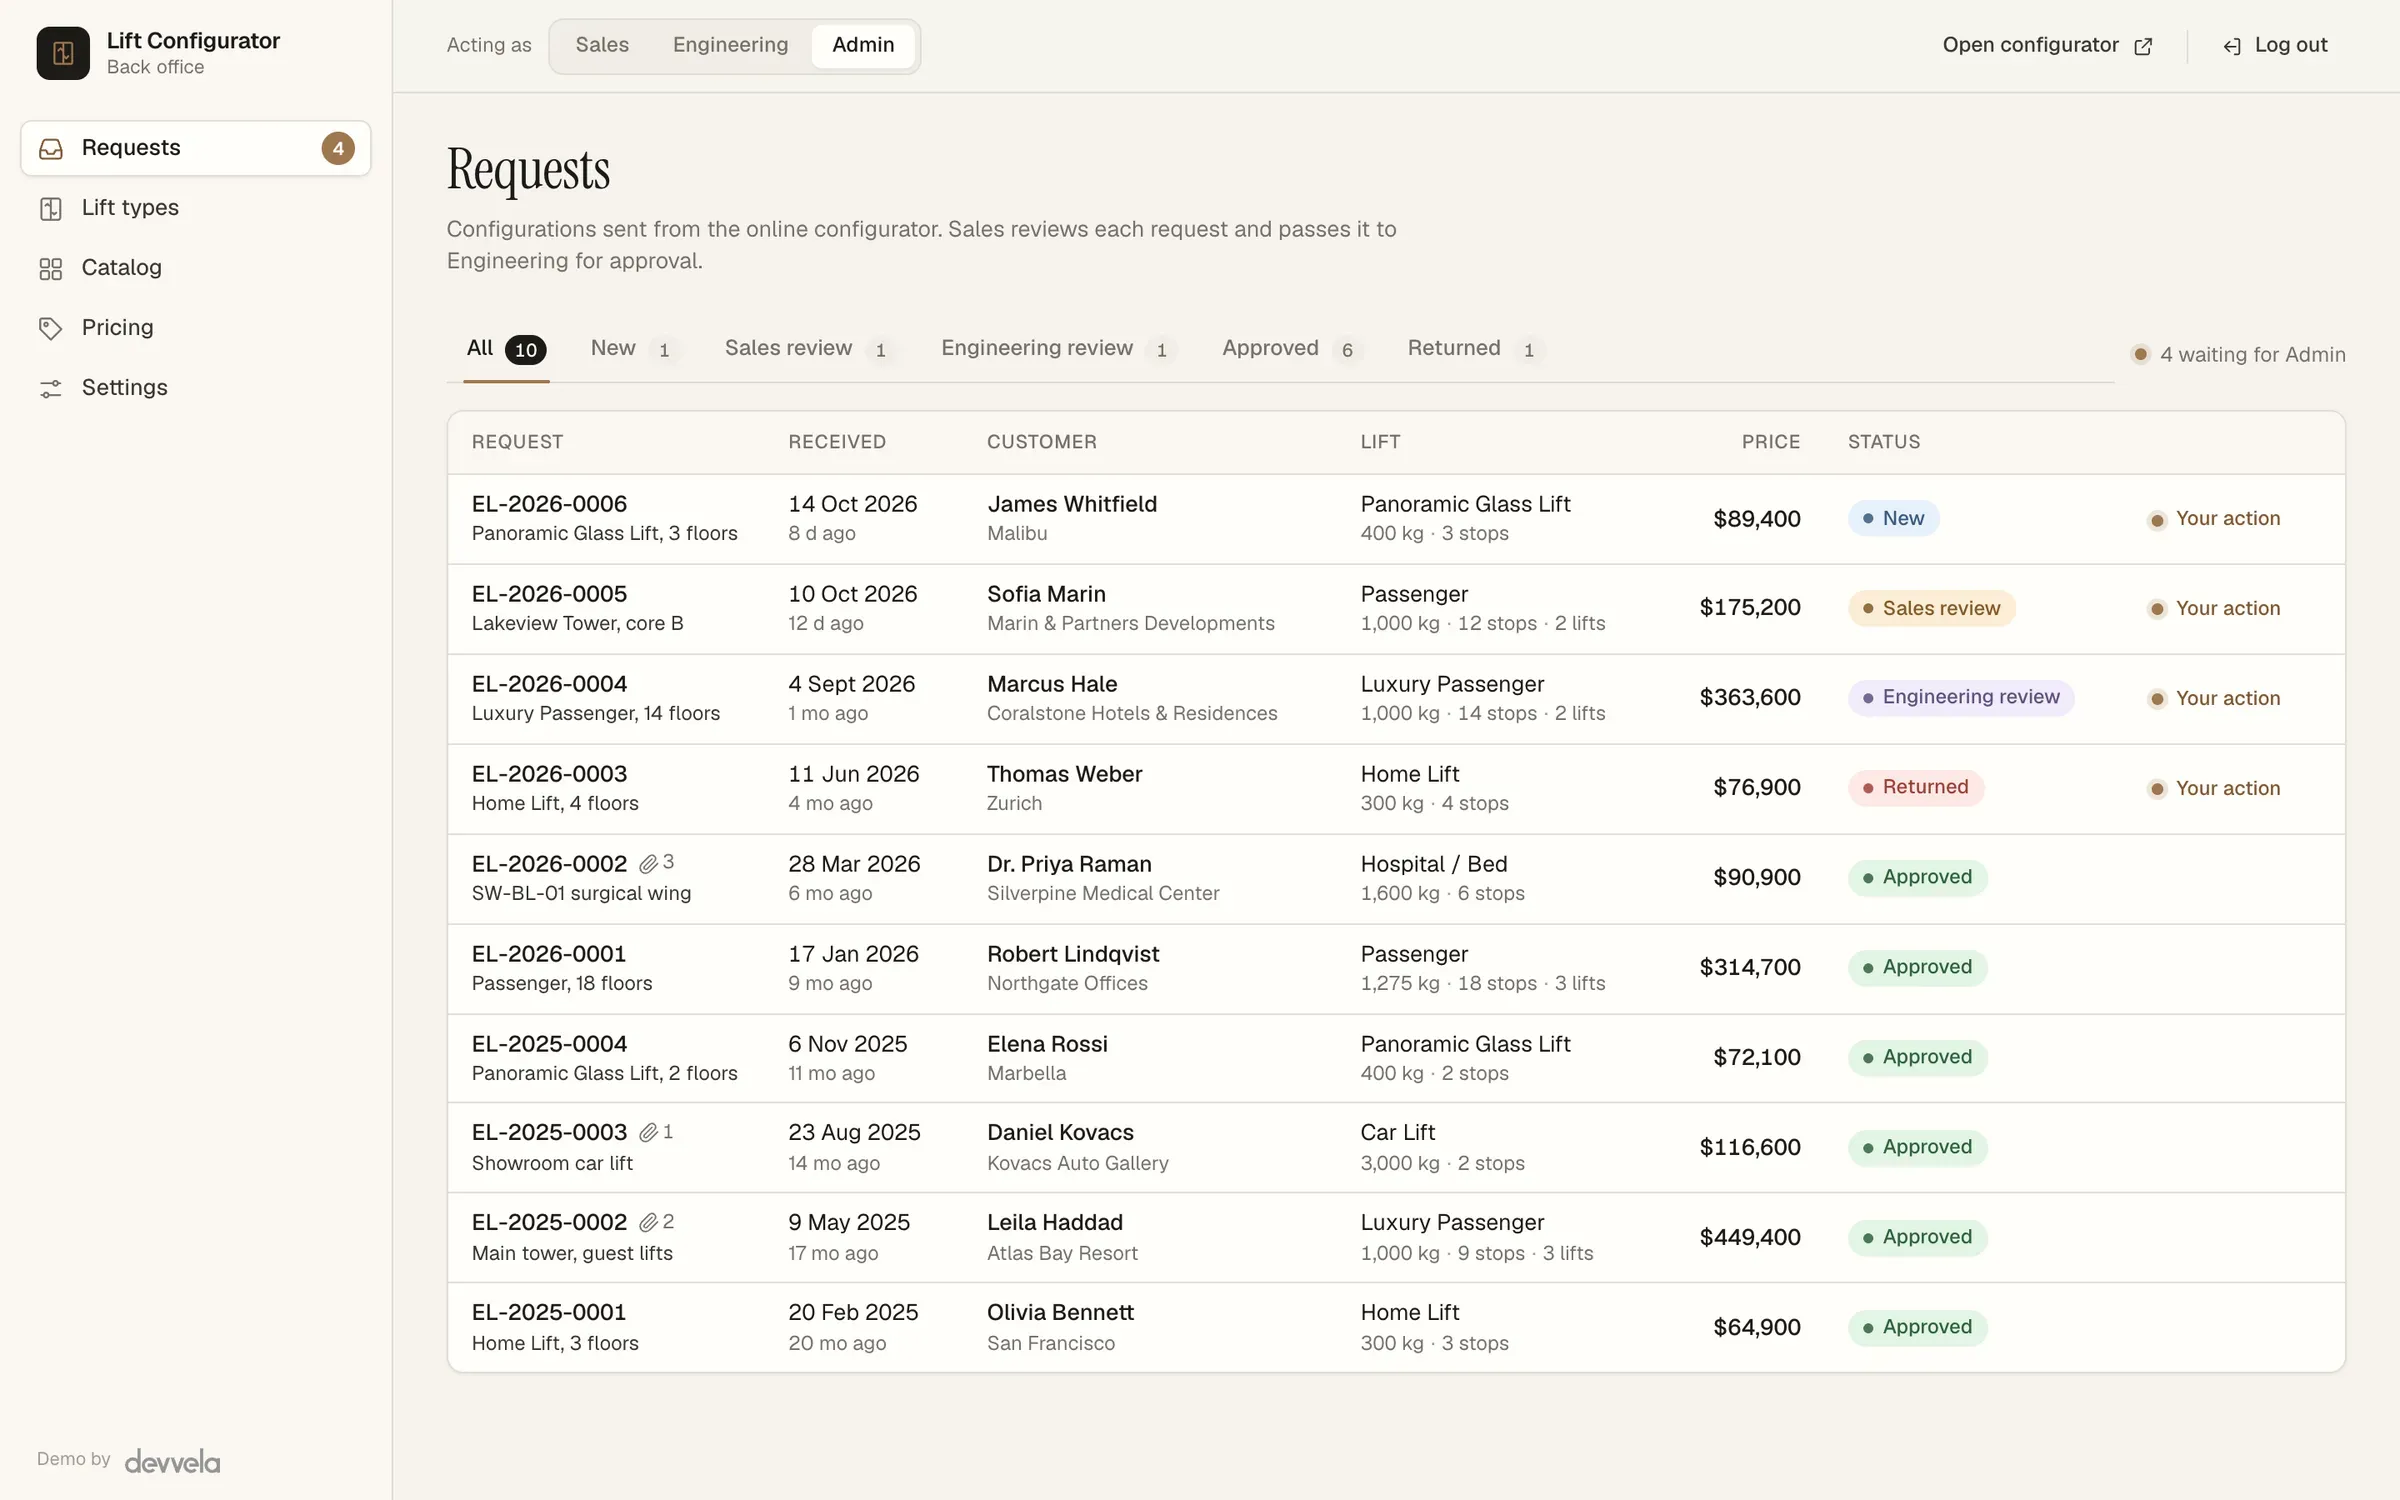This screenshot has height=1500, width=2400.
Task: Click the $449,400 price
Action: tap(1750, 1237)
